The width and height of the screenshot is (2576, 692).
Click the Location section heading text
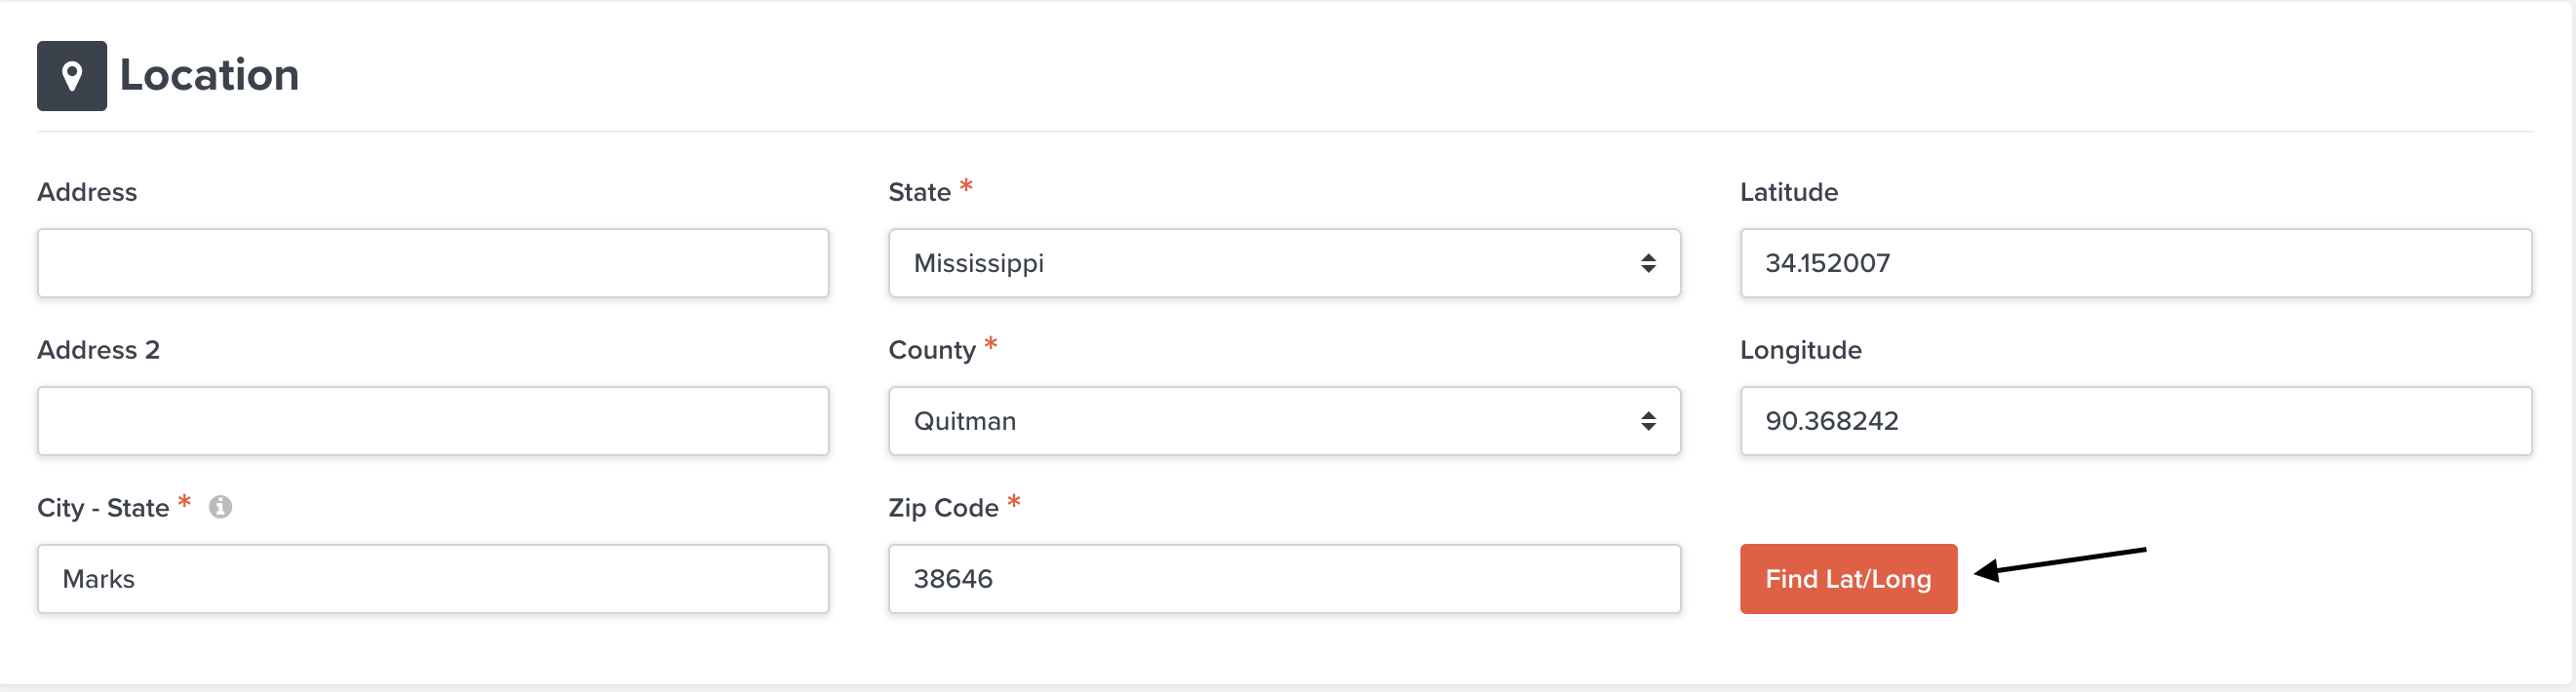(207, 74)
